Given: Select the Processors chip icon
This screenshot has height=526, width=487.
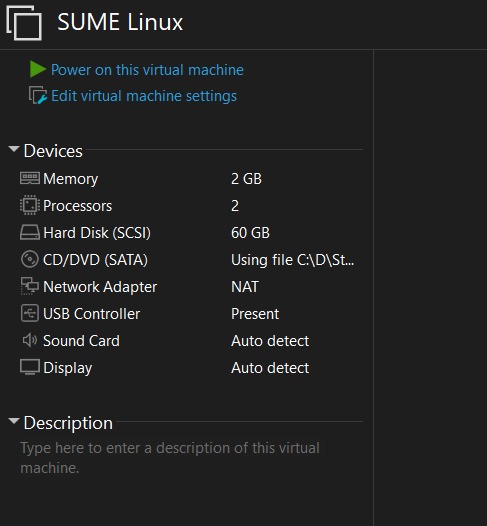Looking at the screenshot, I should [30, 205].
